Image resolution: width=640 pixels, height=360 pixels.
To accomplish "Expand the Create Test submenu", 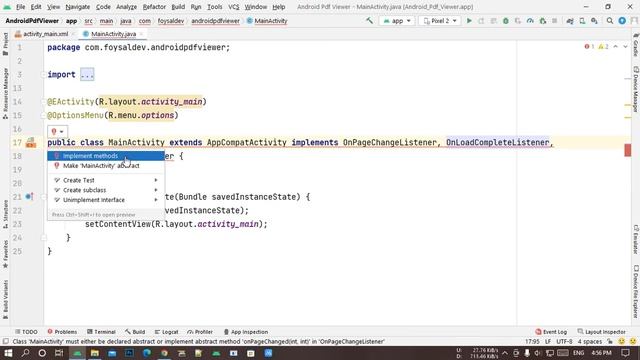I will click(106, 180).
